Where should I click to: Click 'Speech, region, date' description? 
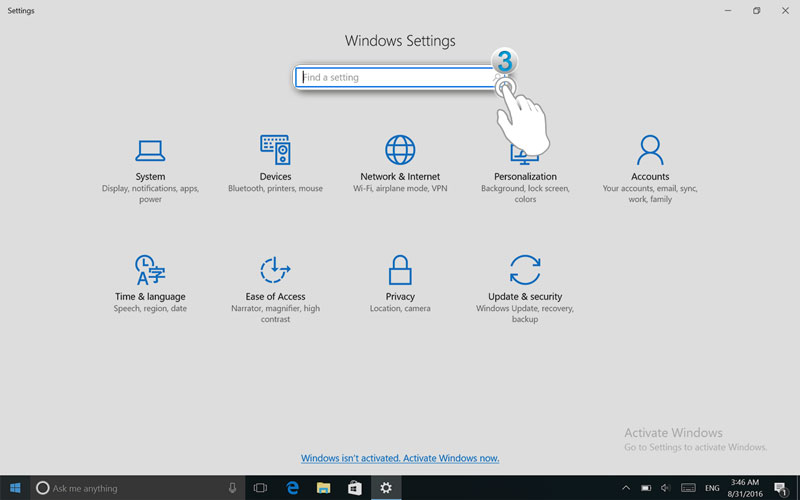coord(150,308)
